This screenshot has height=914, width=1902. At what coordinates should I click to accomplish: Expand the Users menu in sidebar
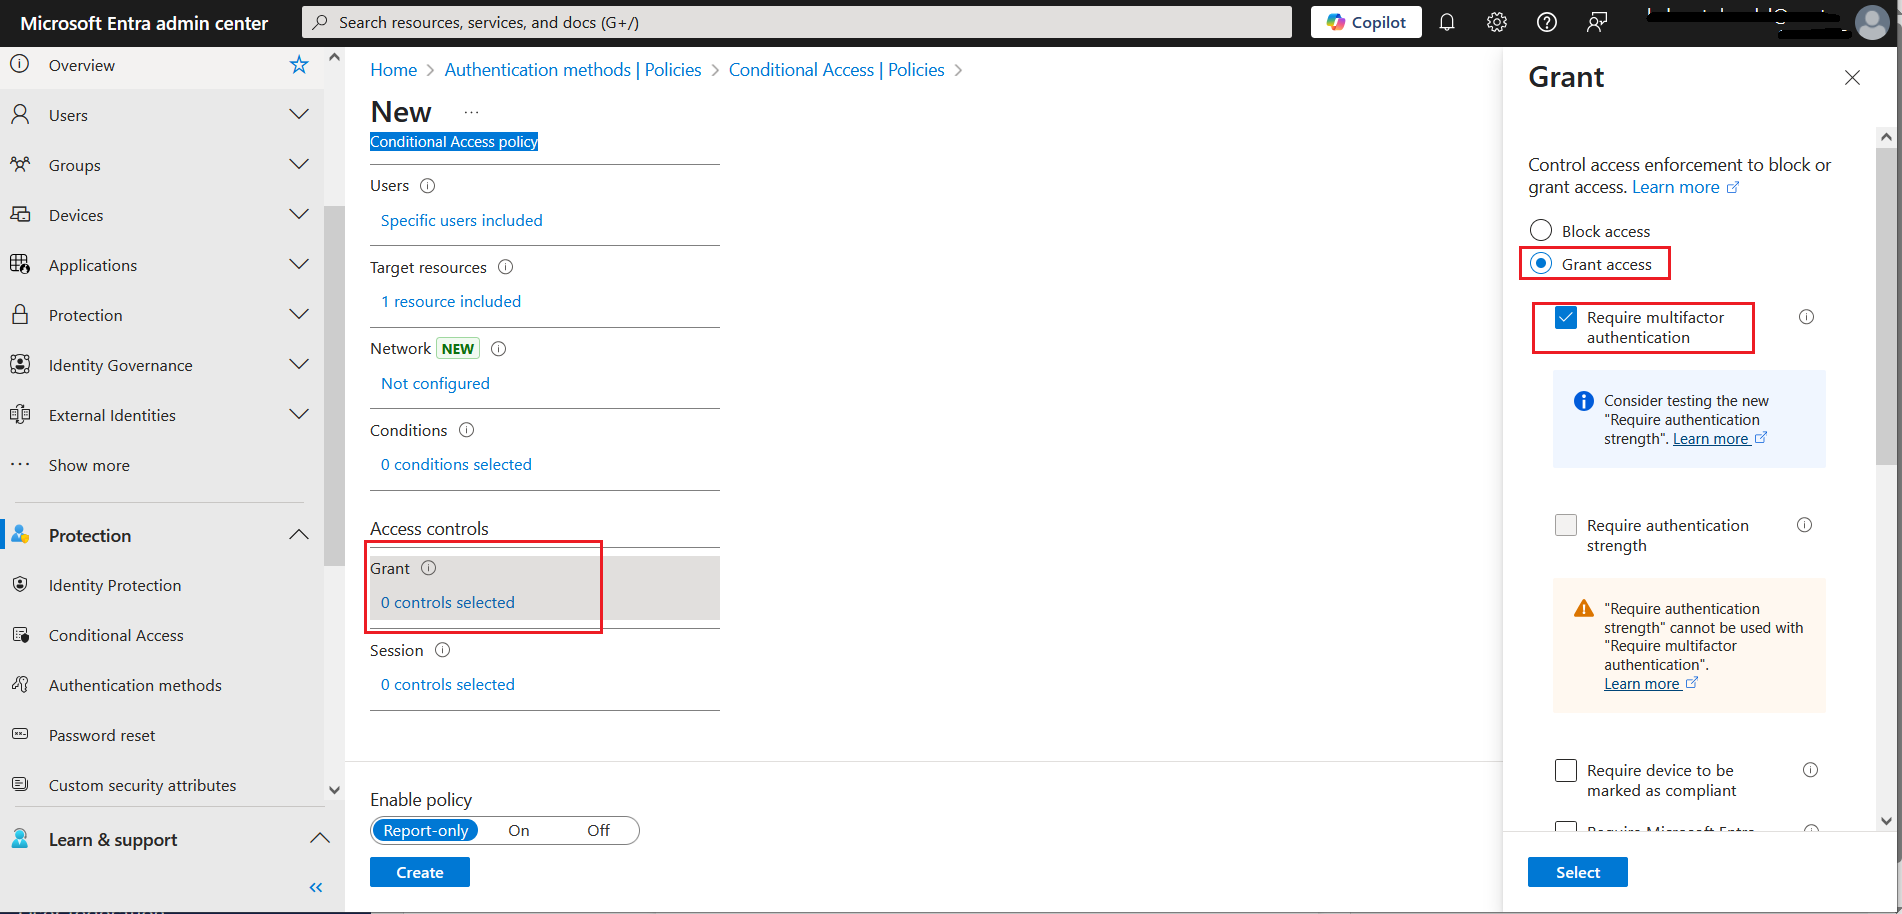tap(298, 115)
